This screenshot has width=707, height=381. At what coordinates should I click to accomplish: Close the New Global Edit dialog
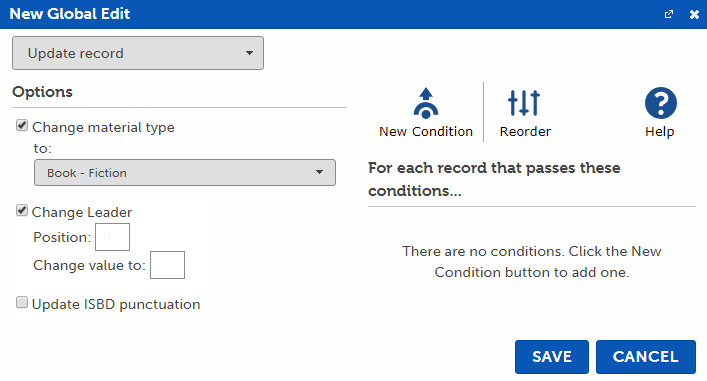(694, 14)
